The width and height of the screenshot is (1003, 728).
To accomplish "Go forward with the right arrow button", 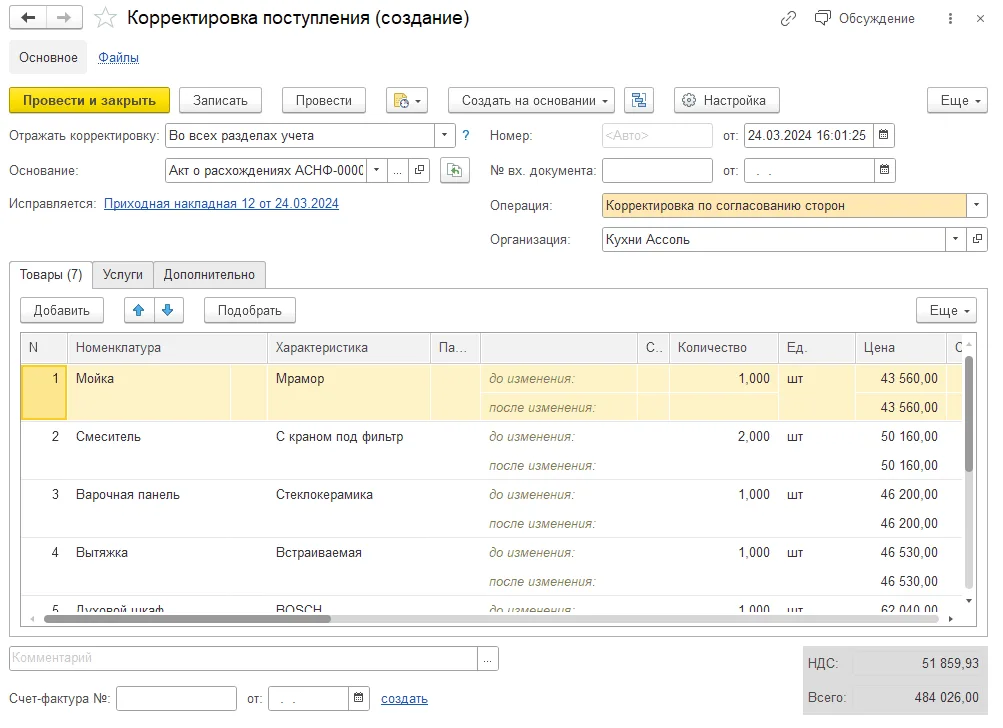I will pyautogui.click(x=64, y=18).
